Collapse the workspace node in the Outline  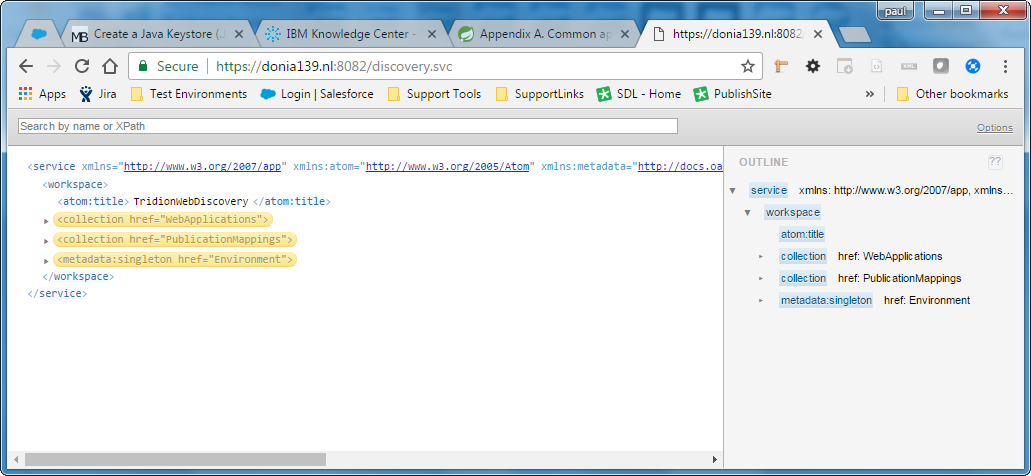747,213
